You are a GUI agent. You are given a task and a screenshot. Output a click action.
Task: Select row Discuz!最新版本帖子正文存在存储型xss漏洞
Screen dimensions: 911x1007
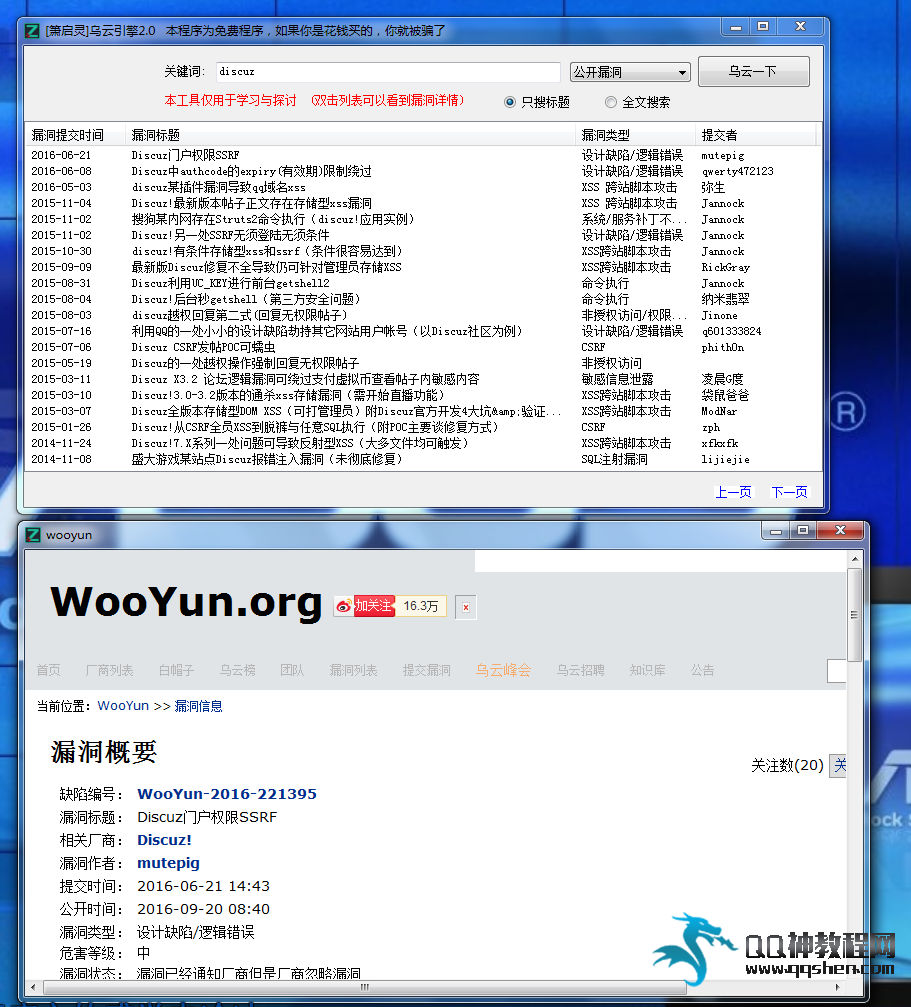[423, 204]
